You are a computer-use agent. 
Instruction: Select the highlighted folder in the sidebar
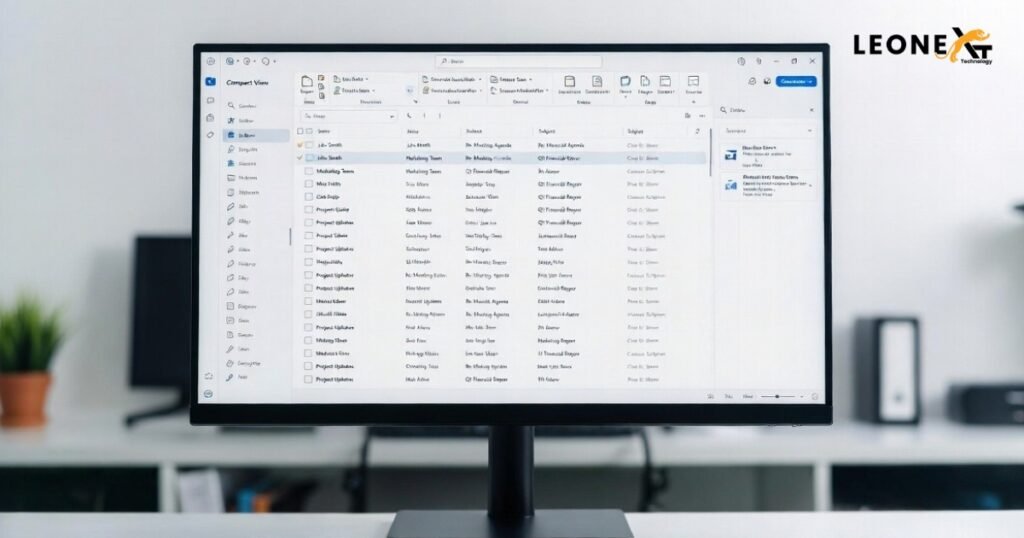(257, 135)
